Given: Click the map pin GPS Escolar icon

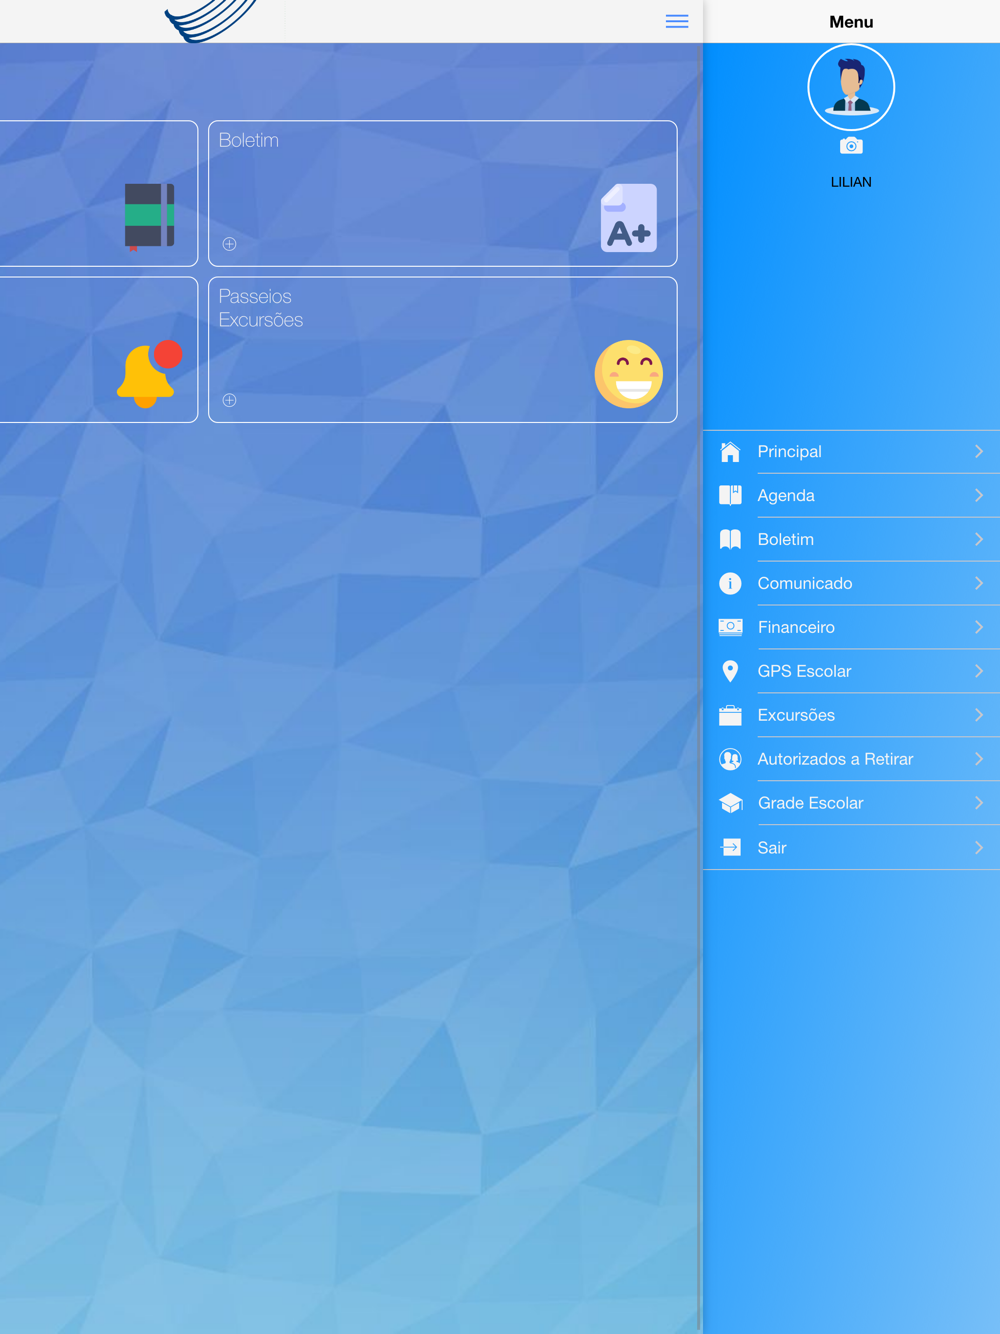Looking at the screenshot, I should click(730, 671).
